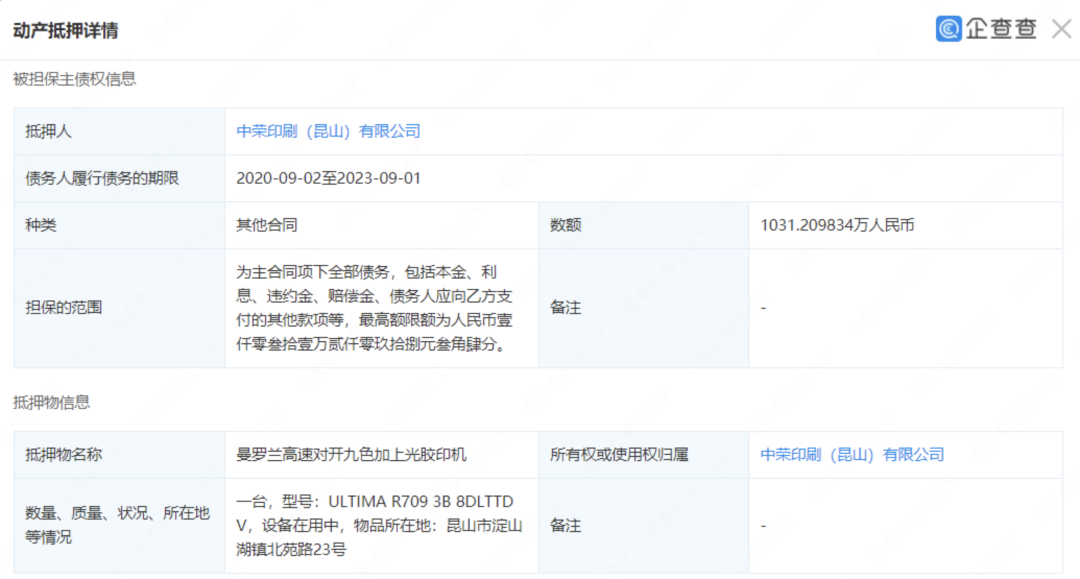
Task: Click the 种类 label cell
Action: pos(119,225)
